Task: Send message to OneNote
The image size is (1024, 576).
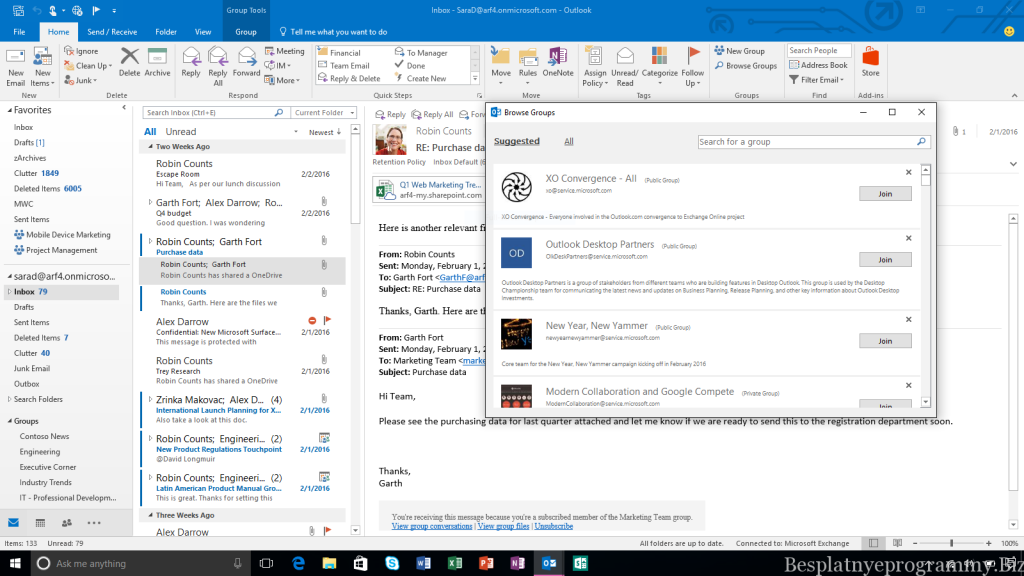Action: [x=558, y=63]
